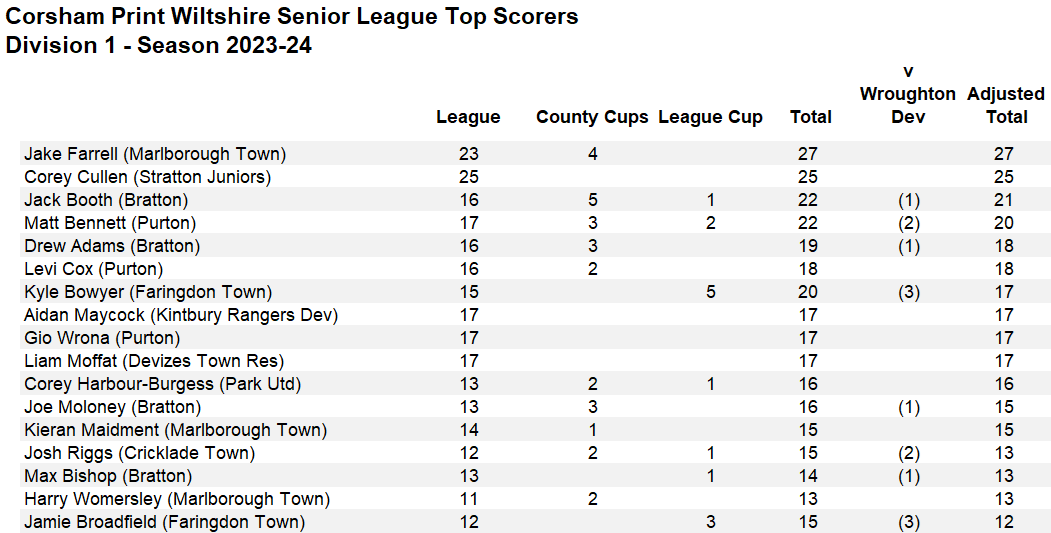Select Josh Riggs (Cricklade Town) row
The width and height of the screenshot is (1051, 533).
139,453
